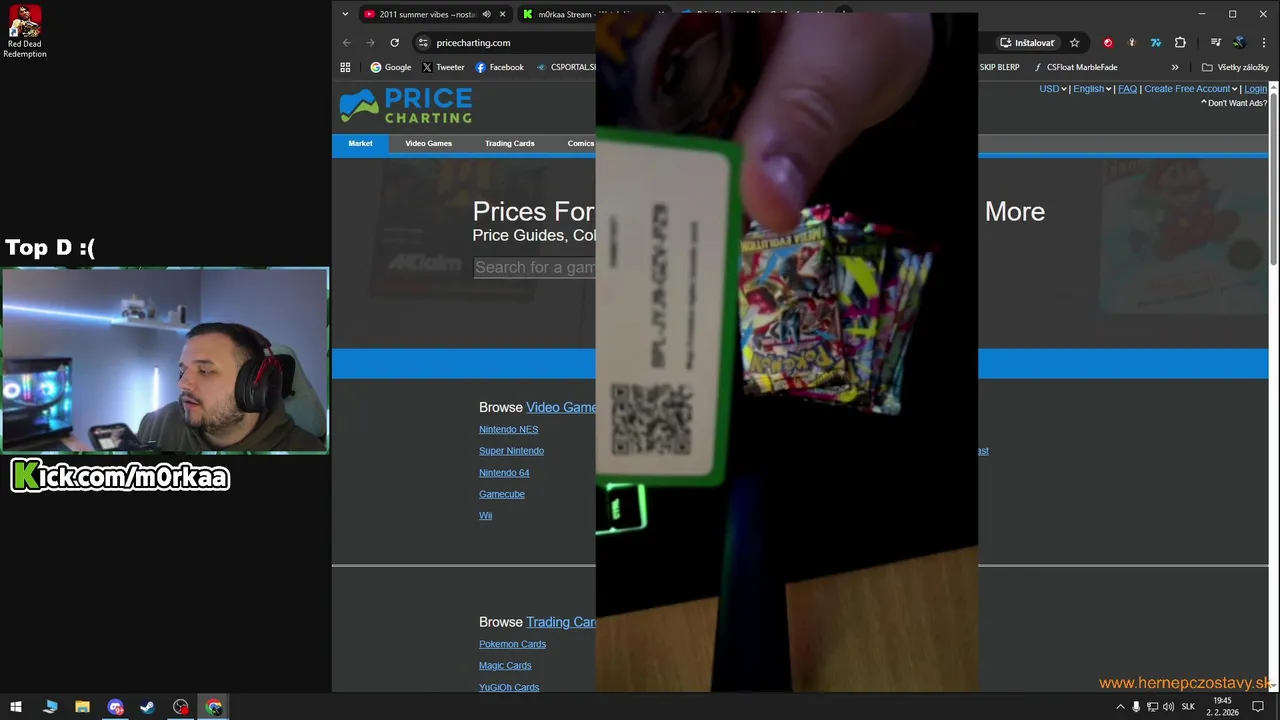1280x720 pixels.
Task: Expand hidden bookmarks overflow chevron
Action: point(1175,67)
